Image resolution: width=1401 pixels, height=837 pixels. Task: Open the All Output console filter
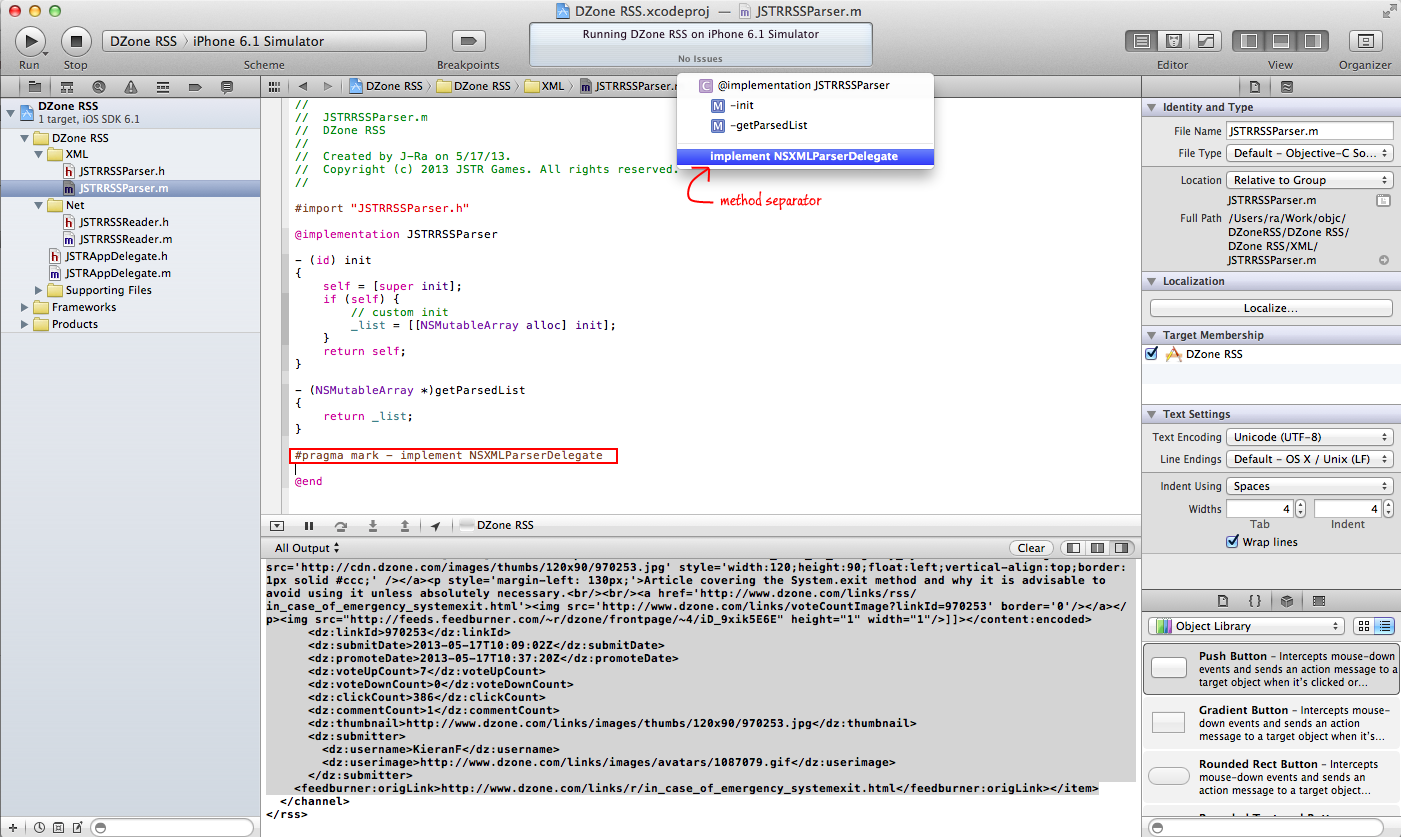point(307,548)
